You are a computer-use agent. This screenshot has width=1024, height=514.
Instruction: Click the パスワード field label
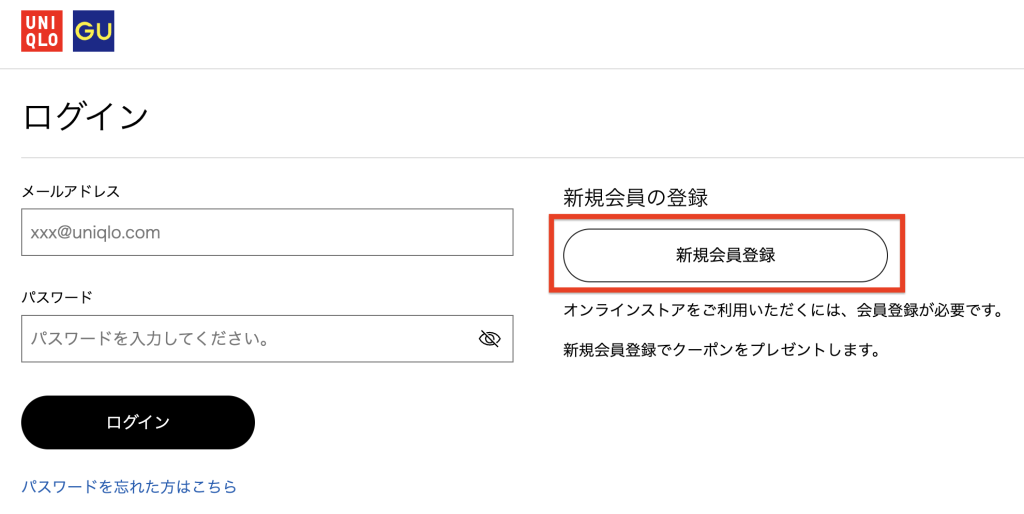[x=57, y=297]
